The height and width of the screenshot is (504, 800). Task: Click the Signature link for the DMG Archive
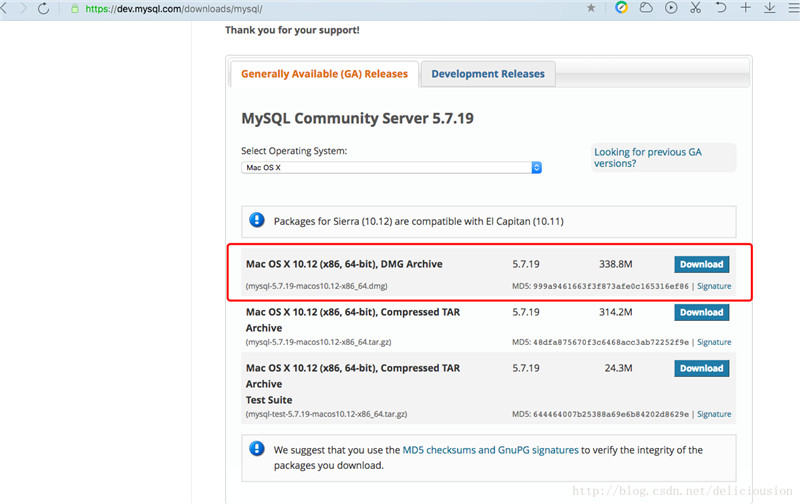tap(714, 286)
